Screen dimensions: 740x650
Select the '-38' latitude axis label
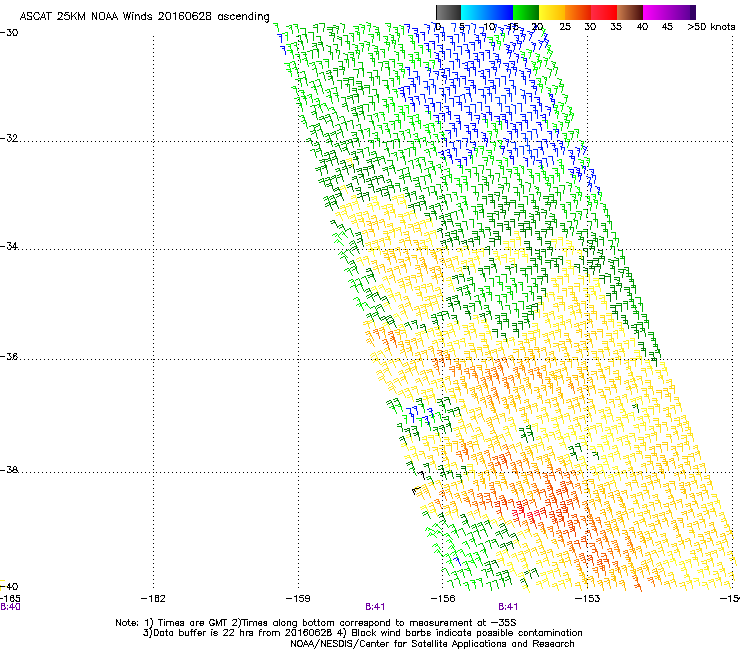coord(9,470)
